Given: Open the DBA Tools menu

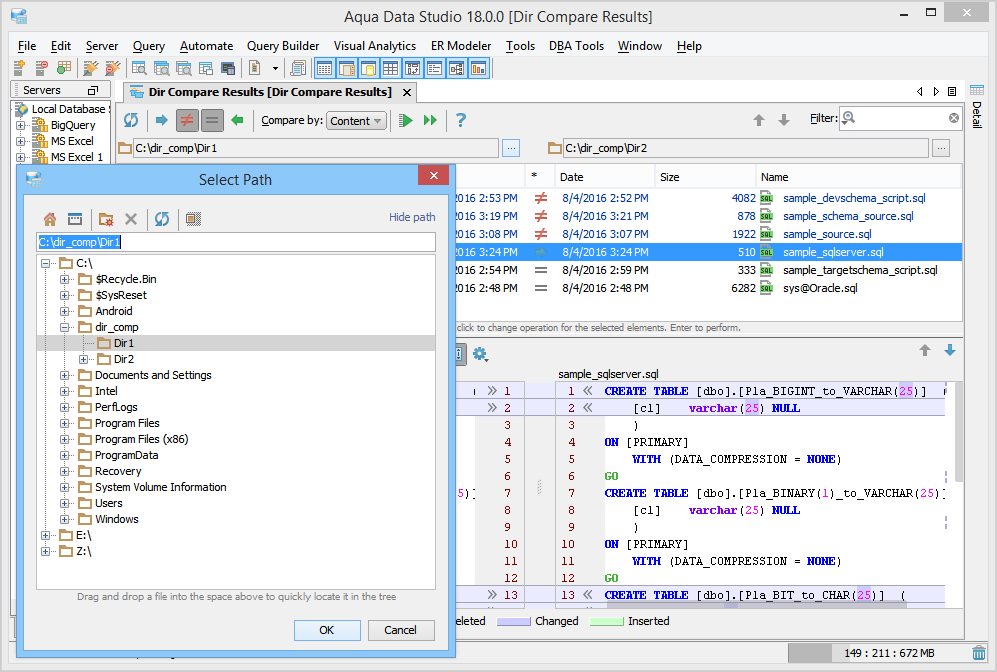Looking at the screenshot, I should 576,46.
